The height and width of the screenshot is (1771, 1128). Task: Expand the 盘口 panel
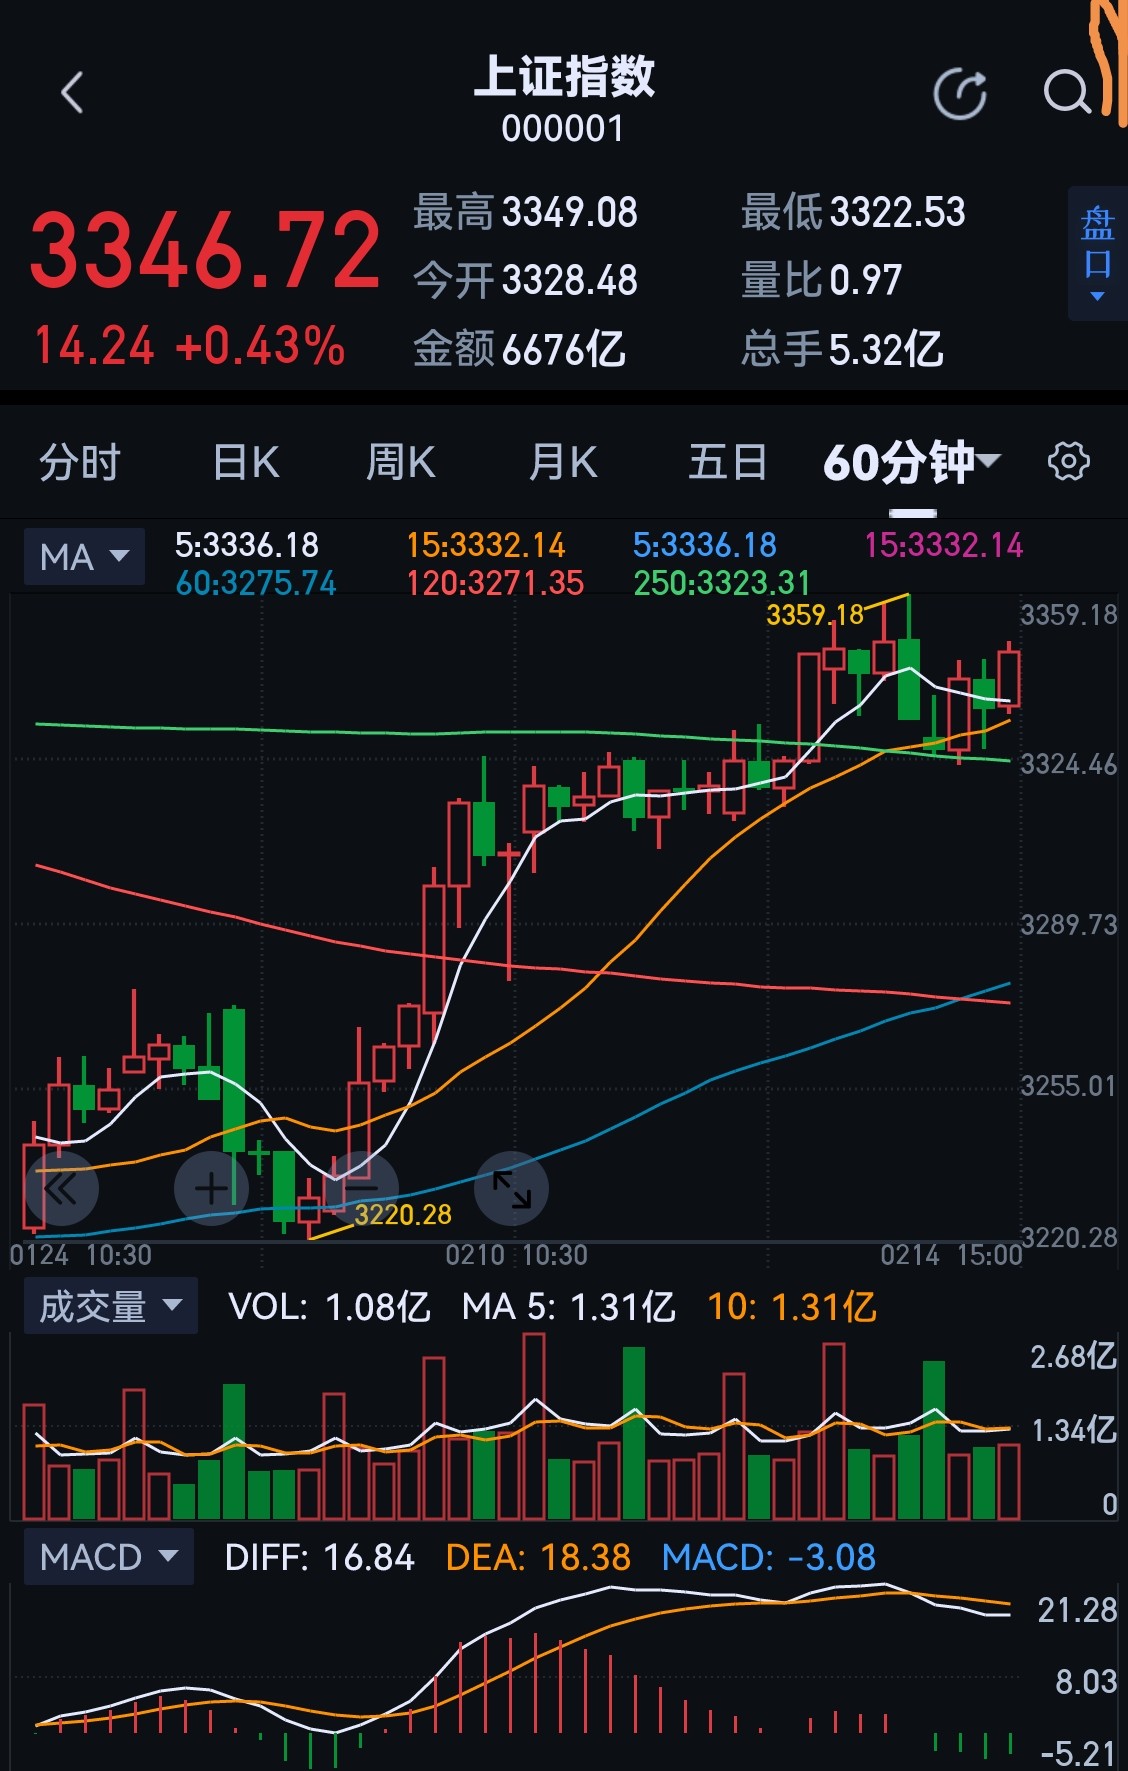pyautogui.click(x=1097, y=254)
